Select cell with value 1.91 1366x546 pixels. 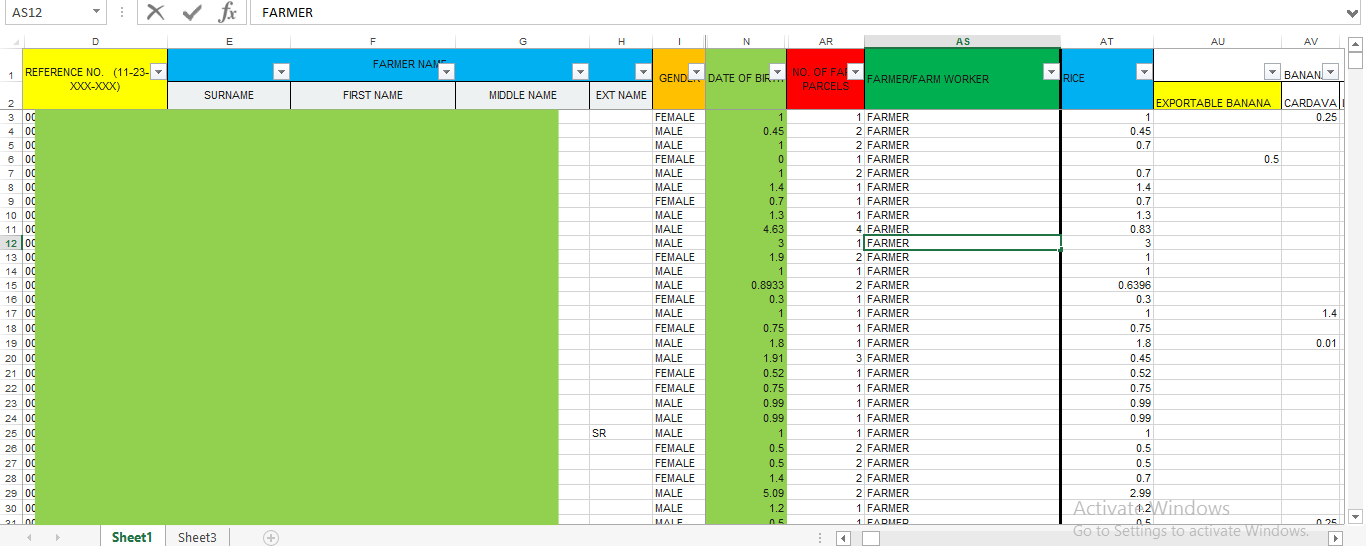pos(746,358)
